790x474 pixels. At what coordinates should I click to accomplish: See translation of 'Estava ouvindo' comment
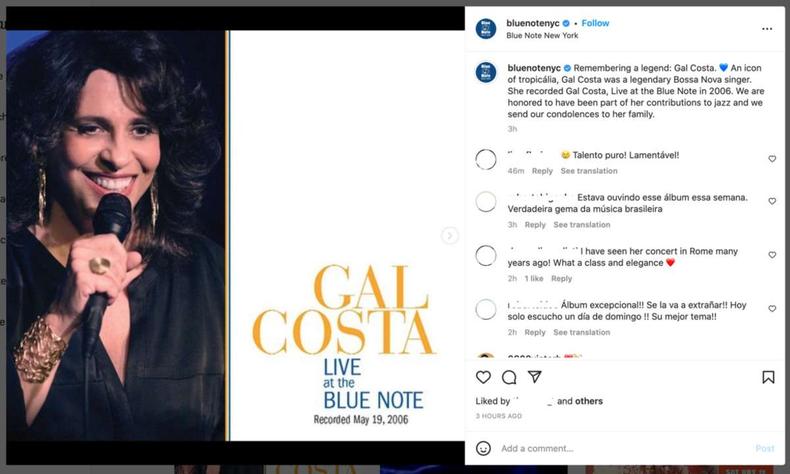[x=582, y=225]
